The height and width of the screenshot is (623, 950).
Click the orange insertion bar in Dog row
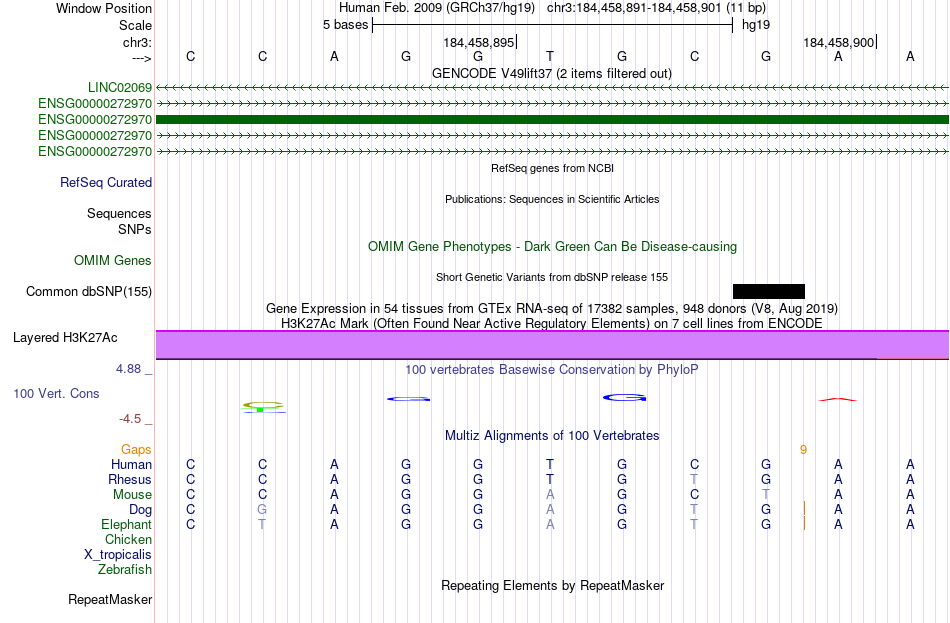[804, 508]
